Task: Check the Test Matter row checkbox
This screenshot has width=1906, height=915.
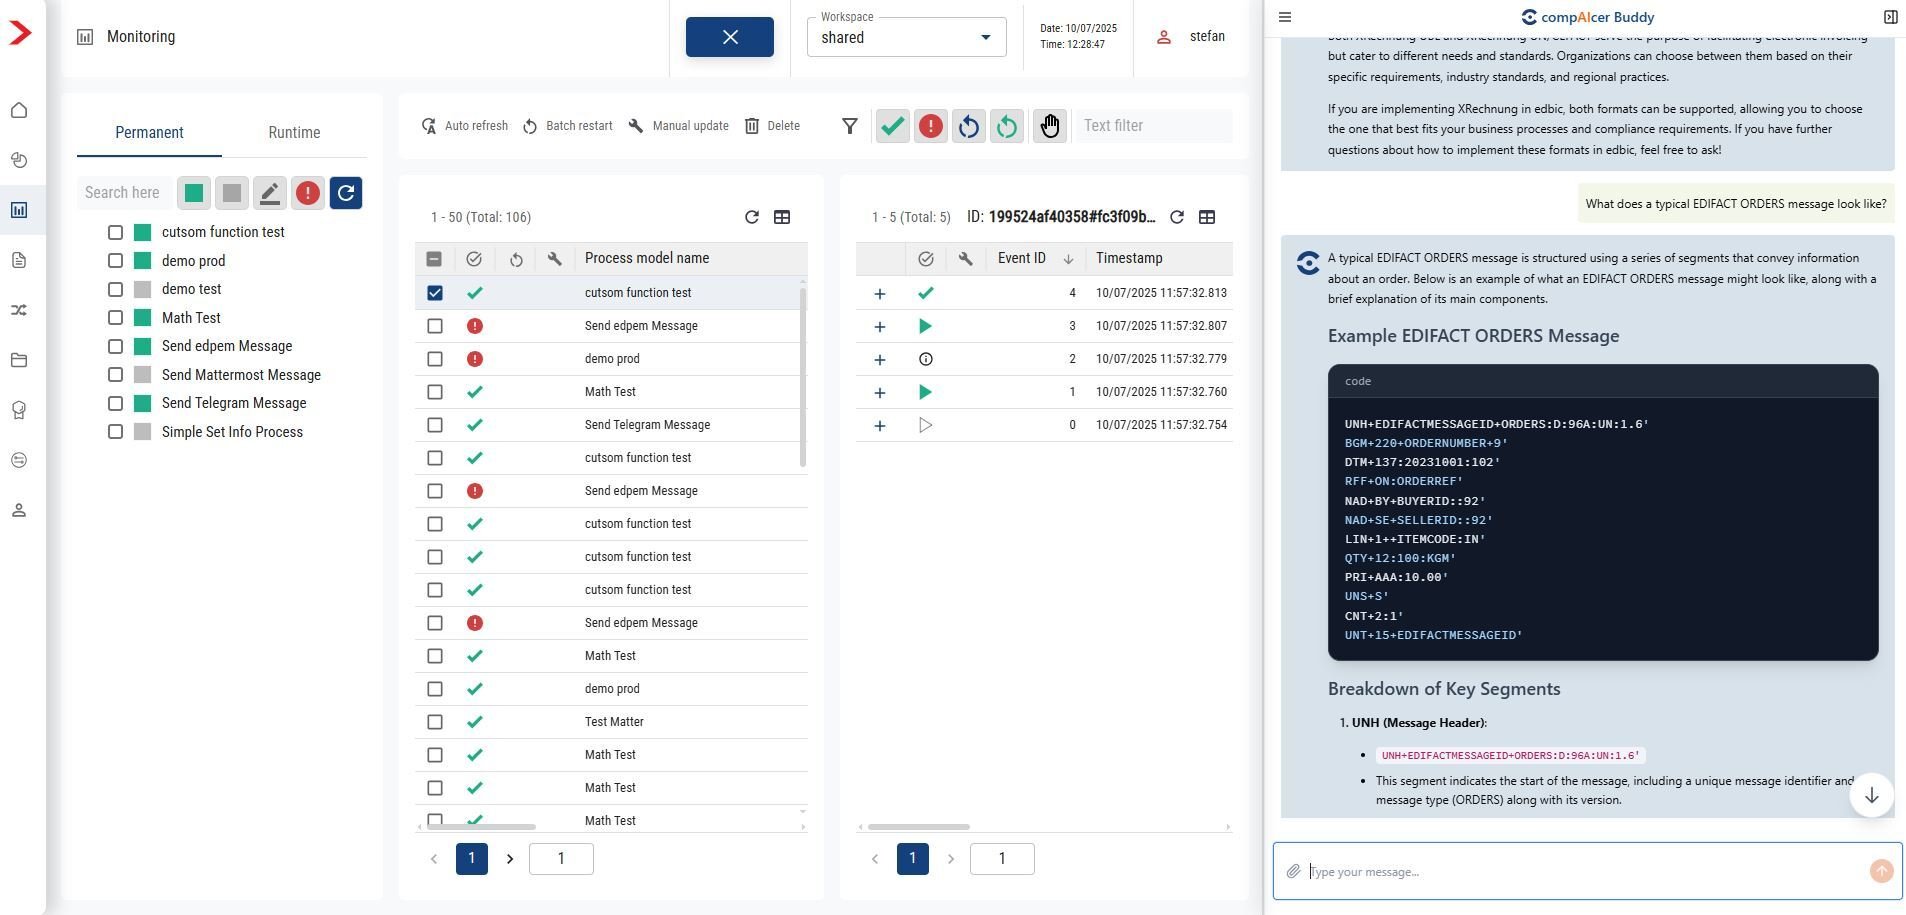Action: point(435,722)
